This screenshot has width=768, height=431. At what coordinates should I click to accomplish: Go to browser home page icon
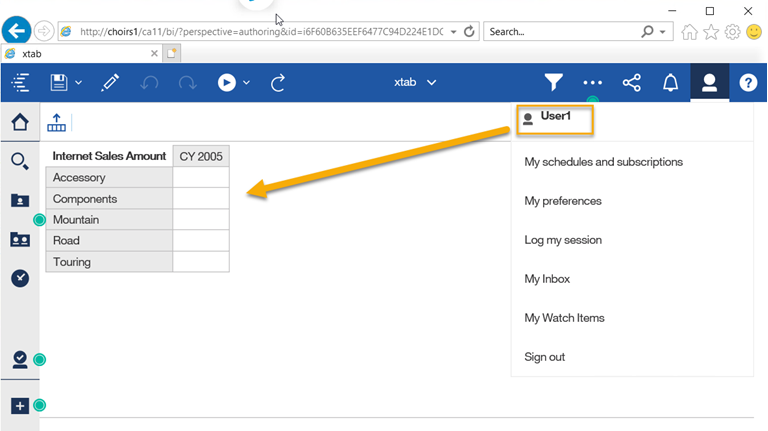[x=689, y=32]
